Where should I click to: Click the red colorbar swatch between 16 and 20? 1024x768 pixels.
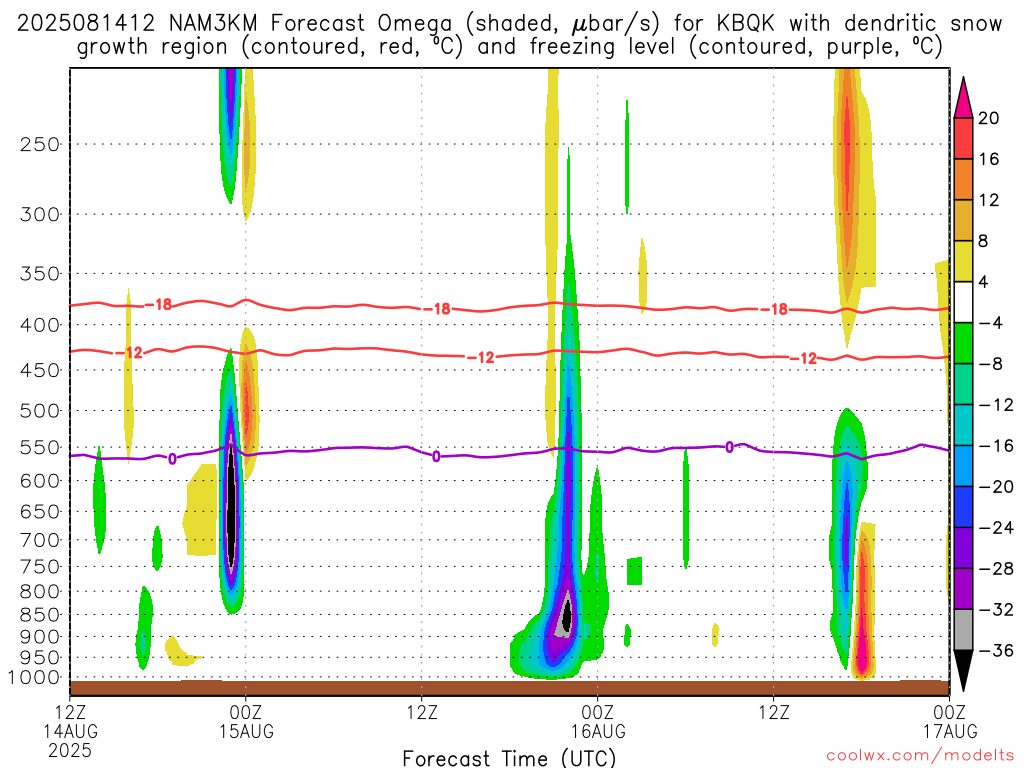pos(963,138)
